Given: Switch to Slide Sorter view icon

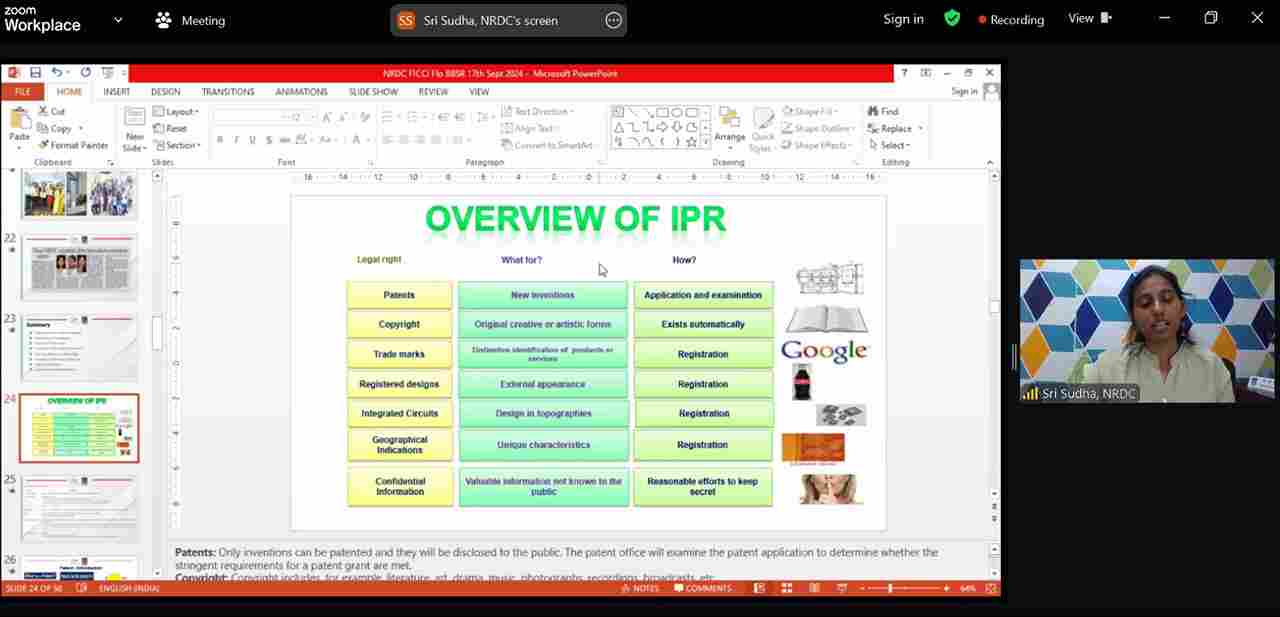Looking at the screenshot, I should coord(786,589).
